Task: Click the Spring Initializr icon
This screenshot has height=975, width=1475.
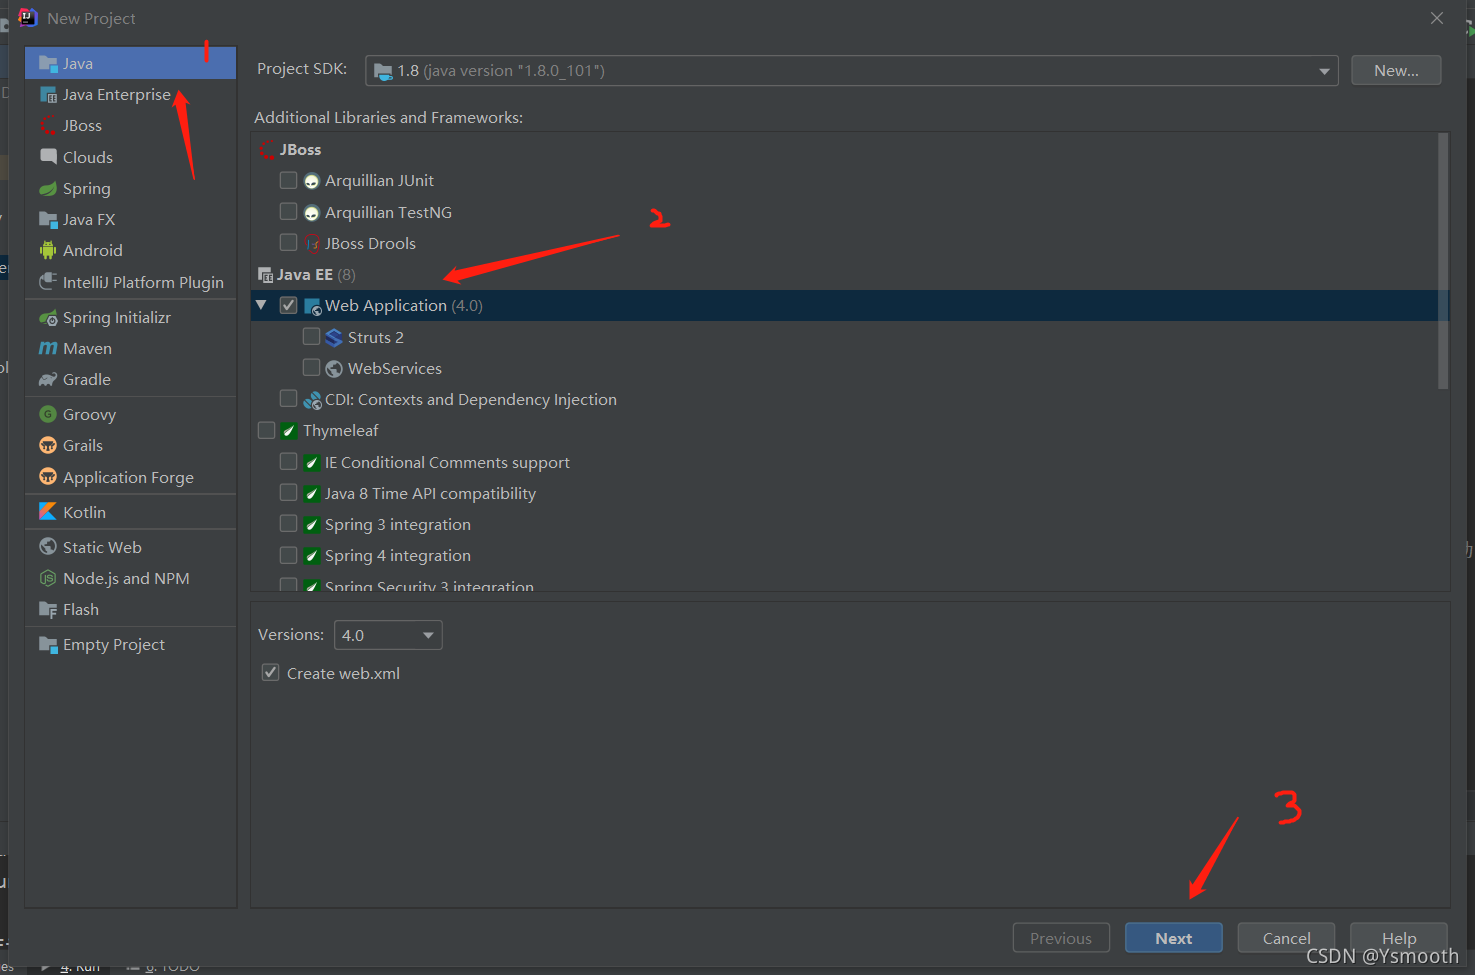Action: pos(48,318)
